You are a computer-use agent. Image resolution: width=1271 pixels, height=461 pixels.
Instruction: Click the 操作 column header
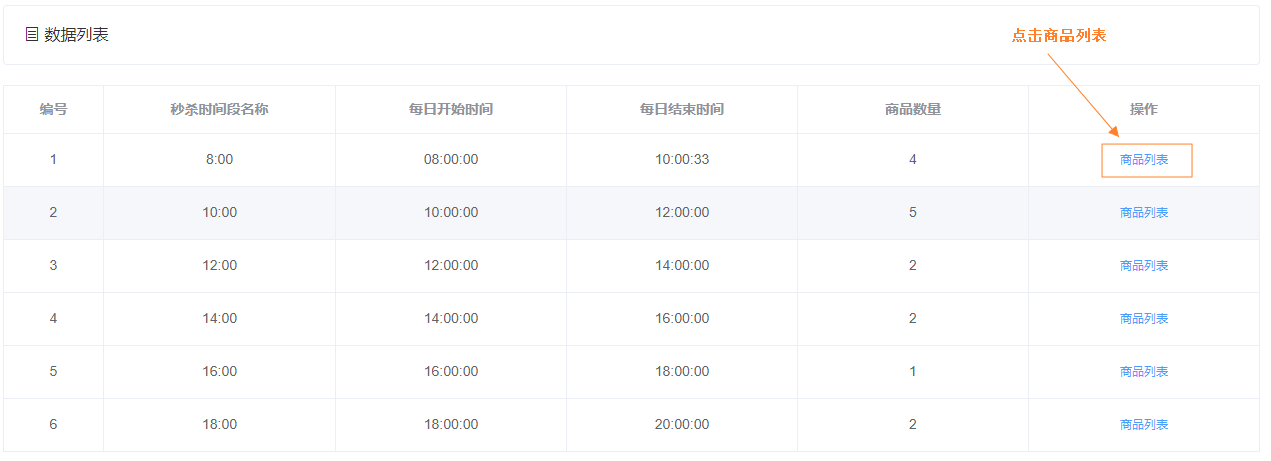click(x=1144, y=110)
